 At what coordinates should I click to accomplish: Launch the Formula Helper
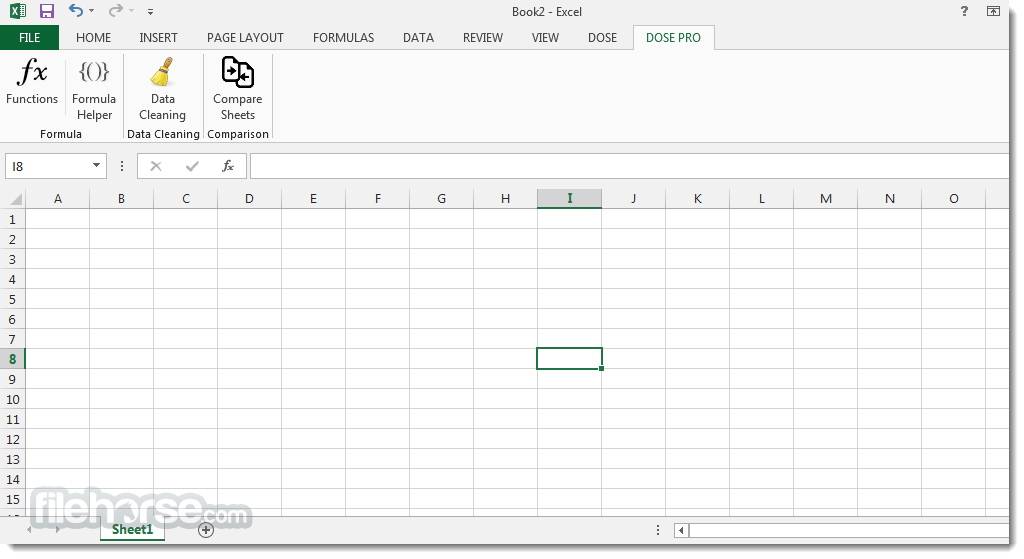(94, 89)
